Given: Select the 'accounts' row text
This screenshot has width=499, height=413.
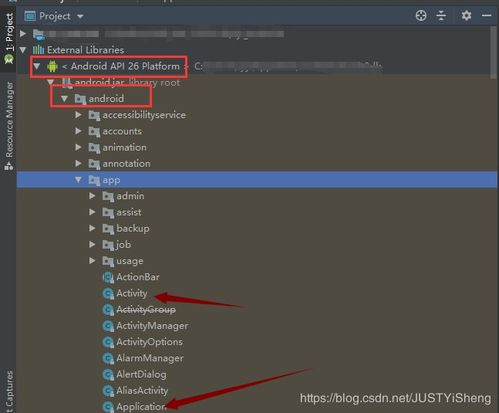Looking at the screenshot, I should (x=122, y=131).
